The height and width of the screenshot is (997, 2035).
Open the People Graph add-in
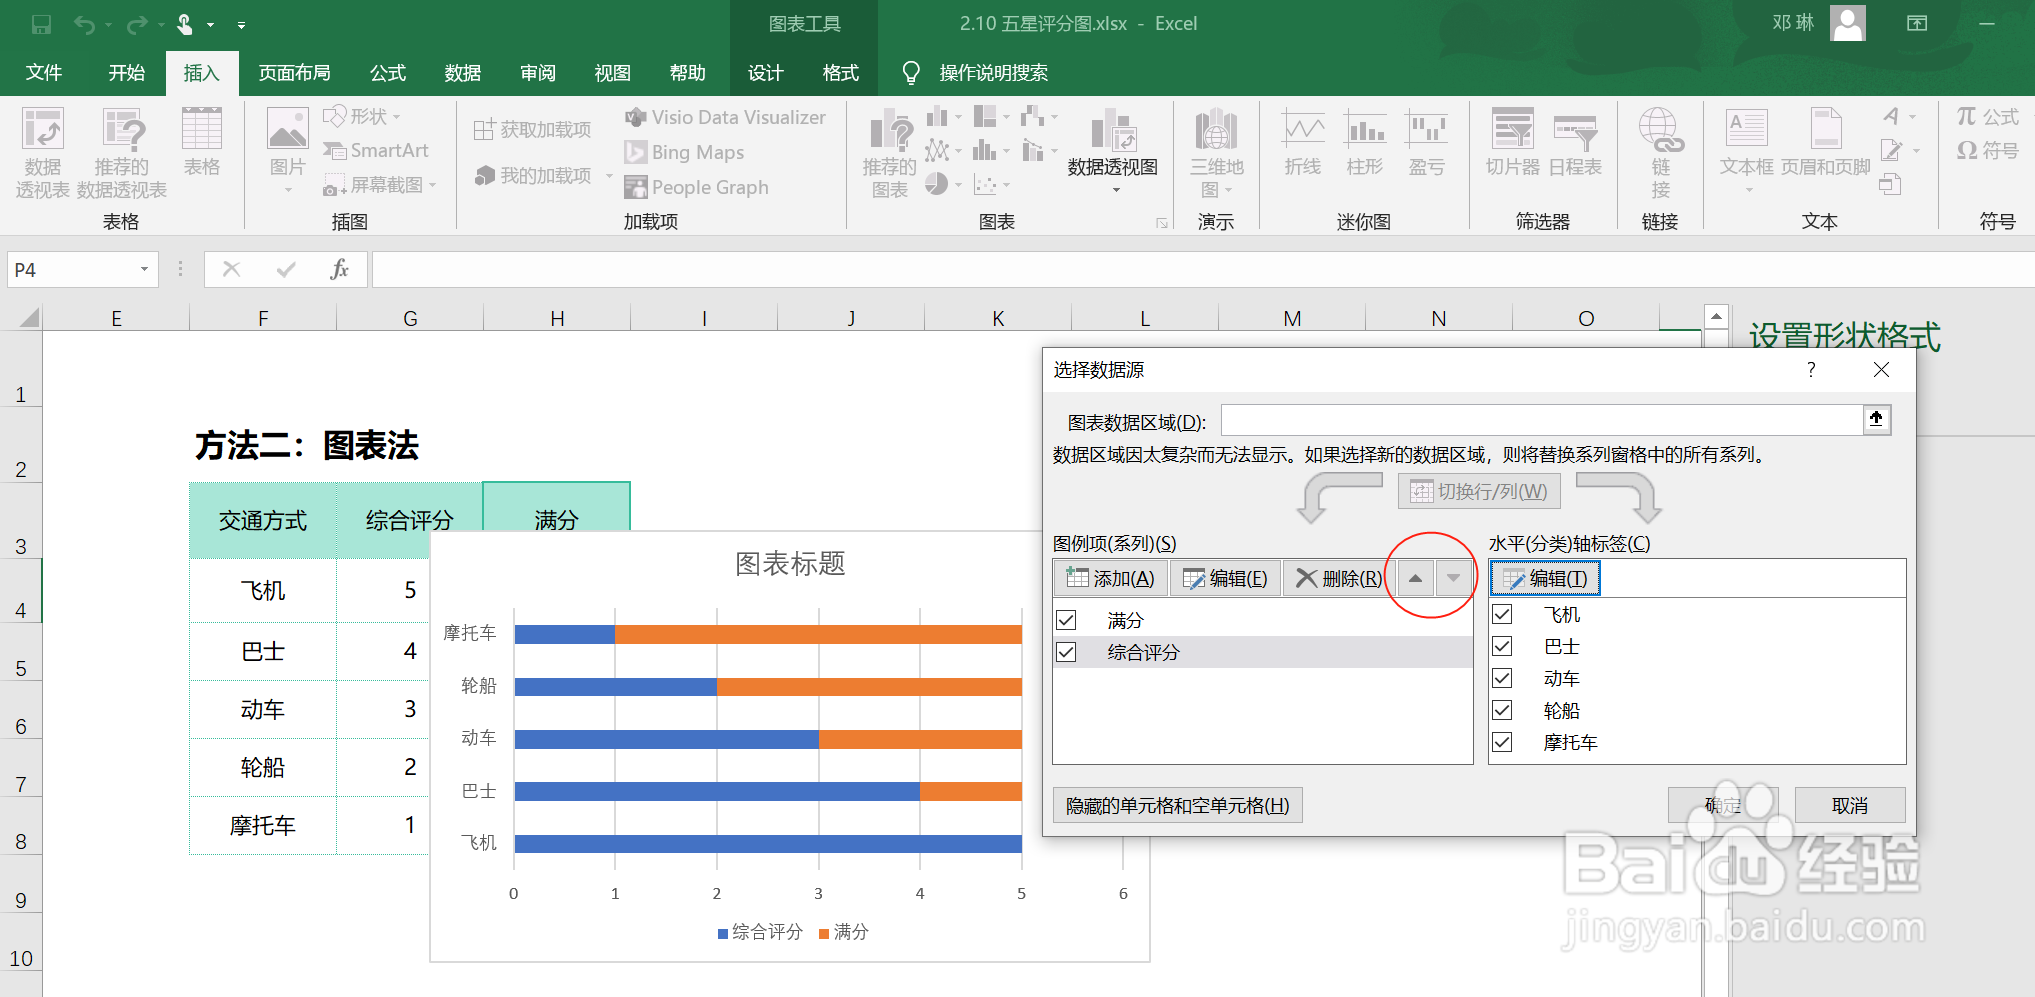click(697, 186)
